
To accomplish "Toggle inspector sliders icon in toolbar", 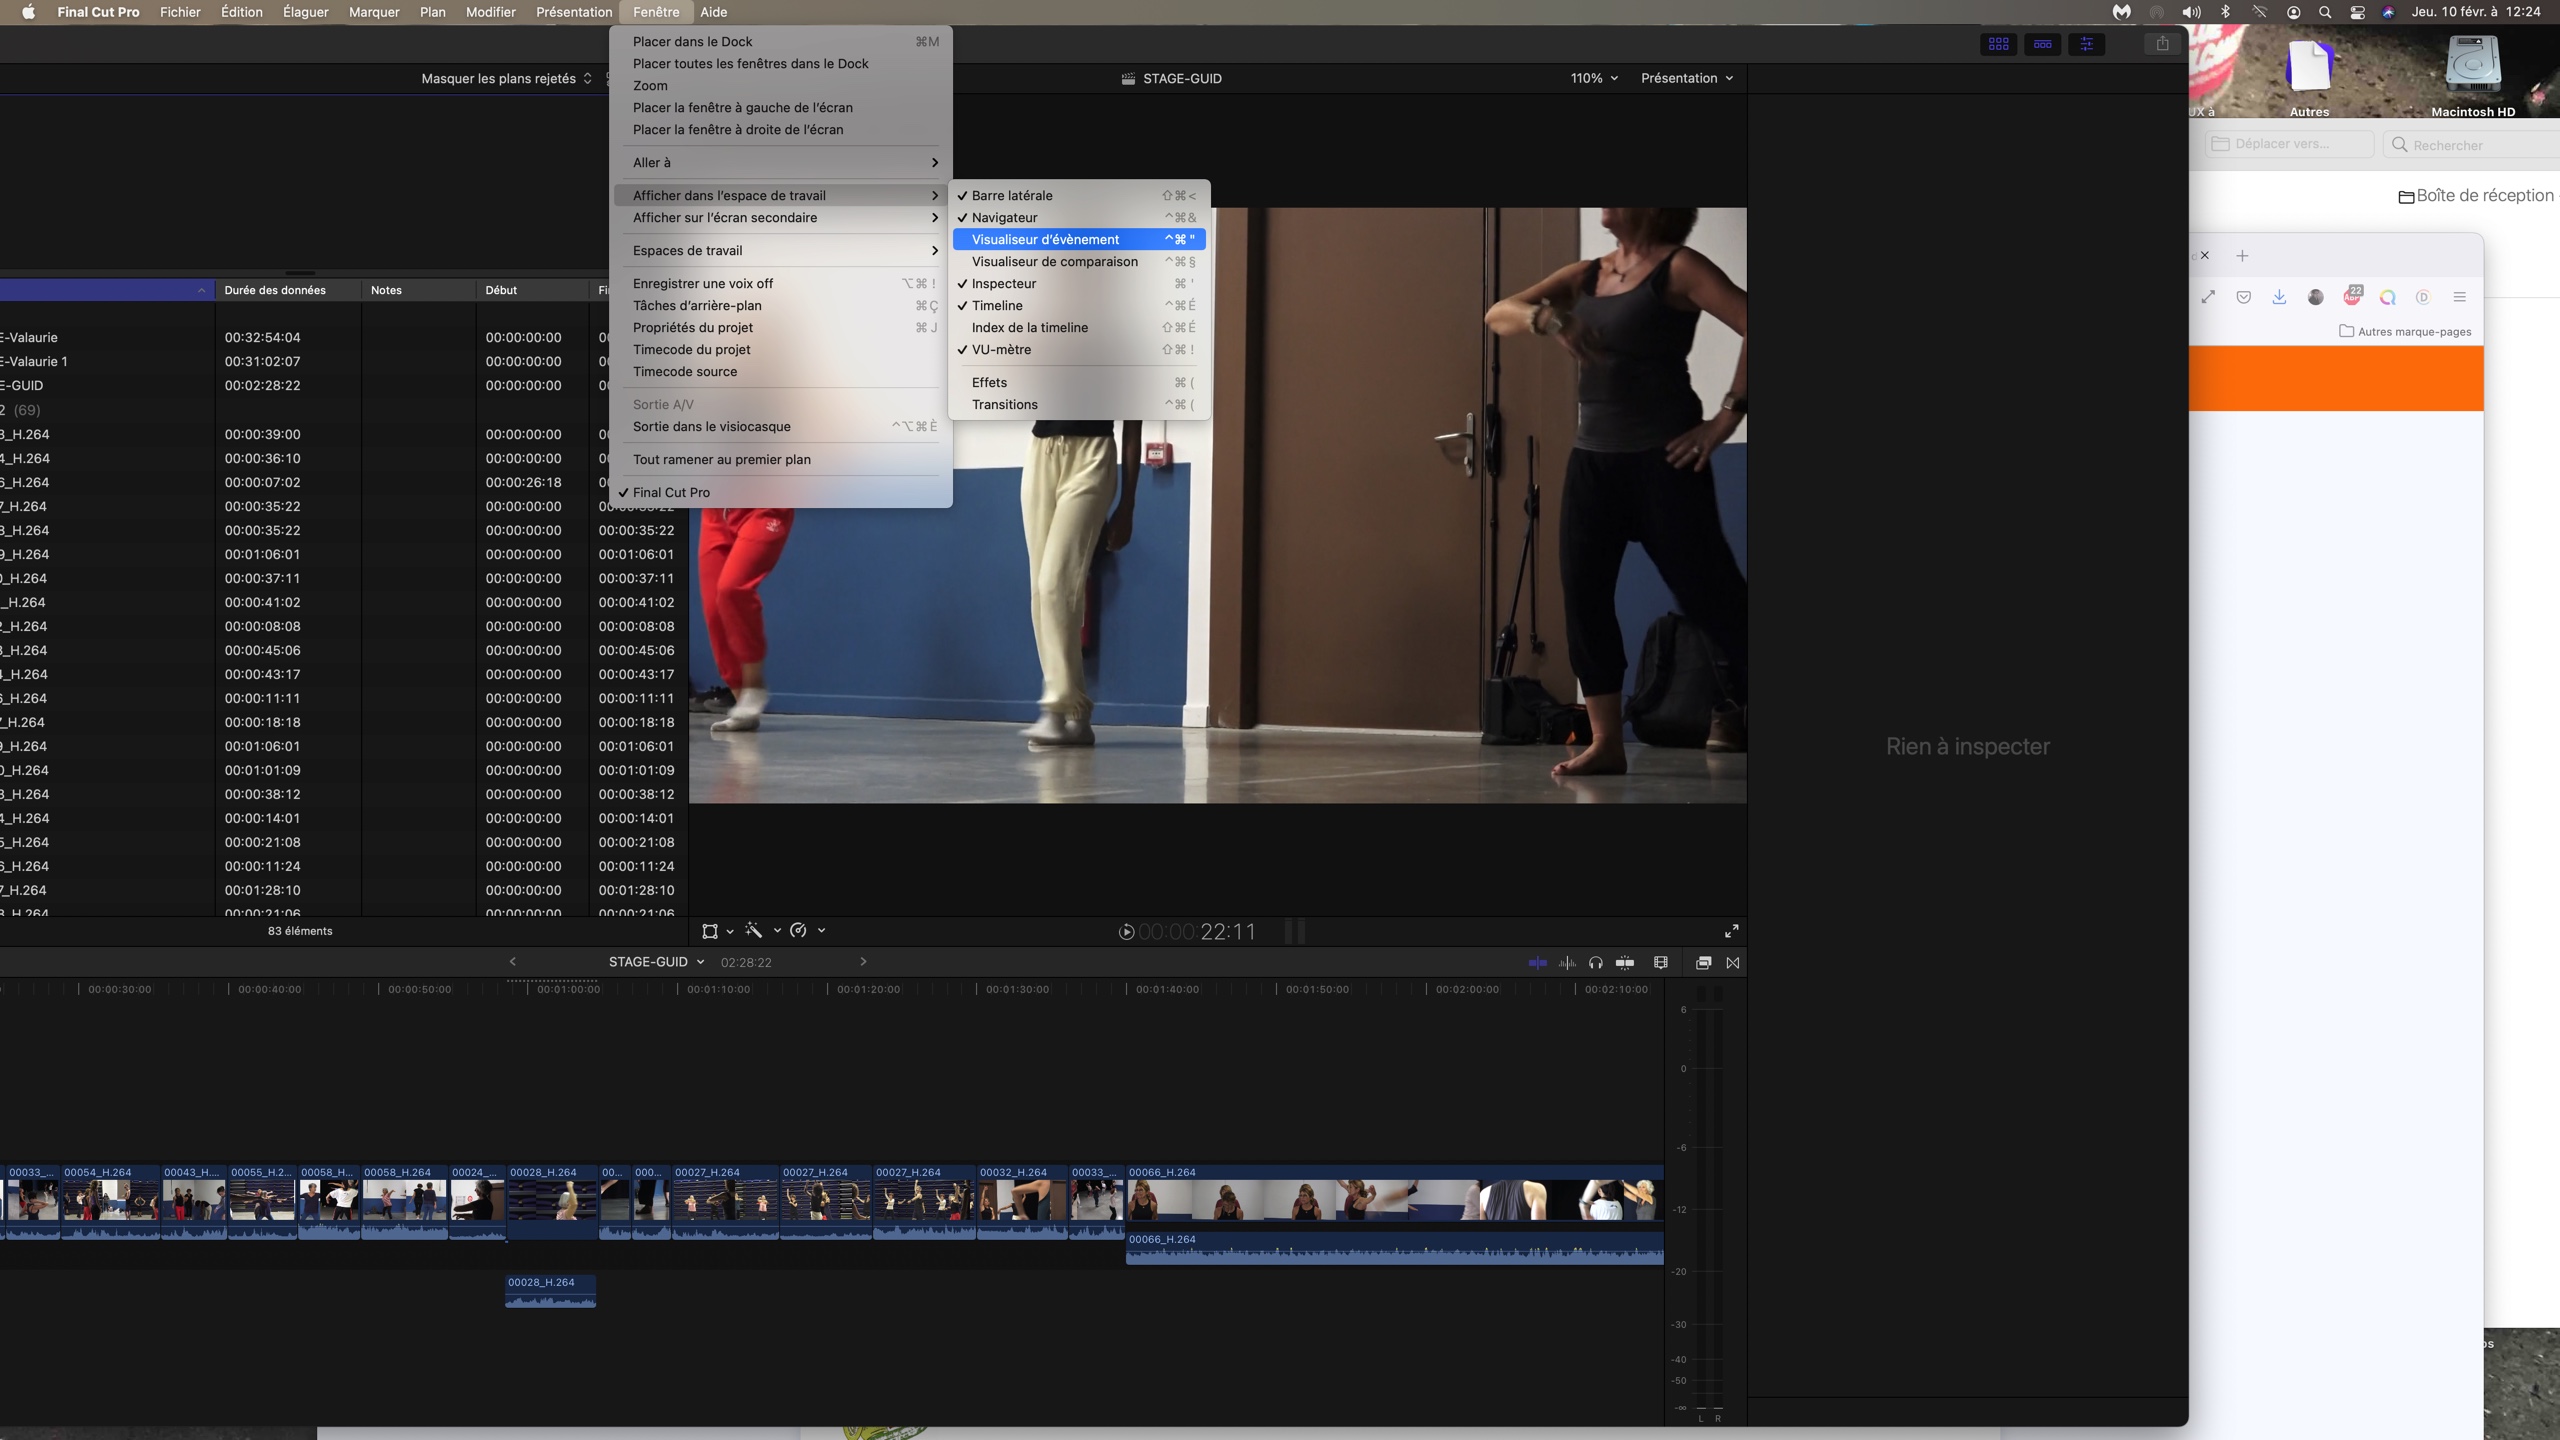I will coord(2087,44).
